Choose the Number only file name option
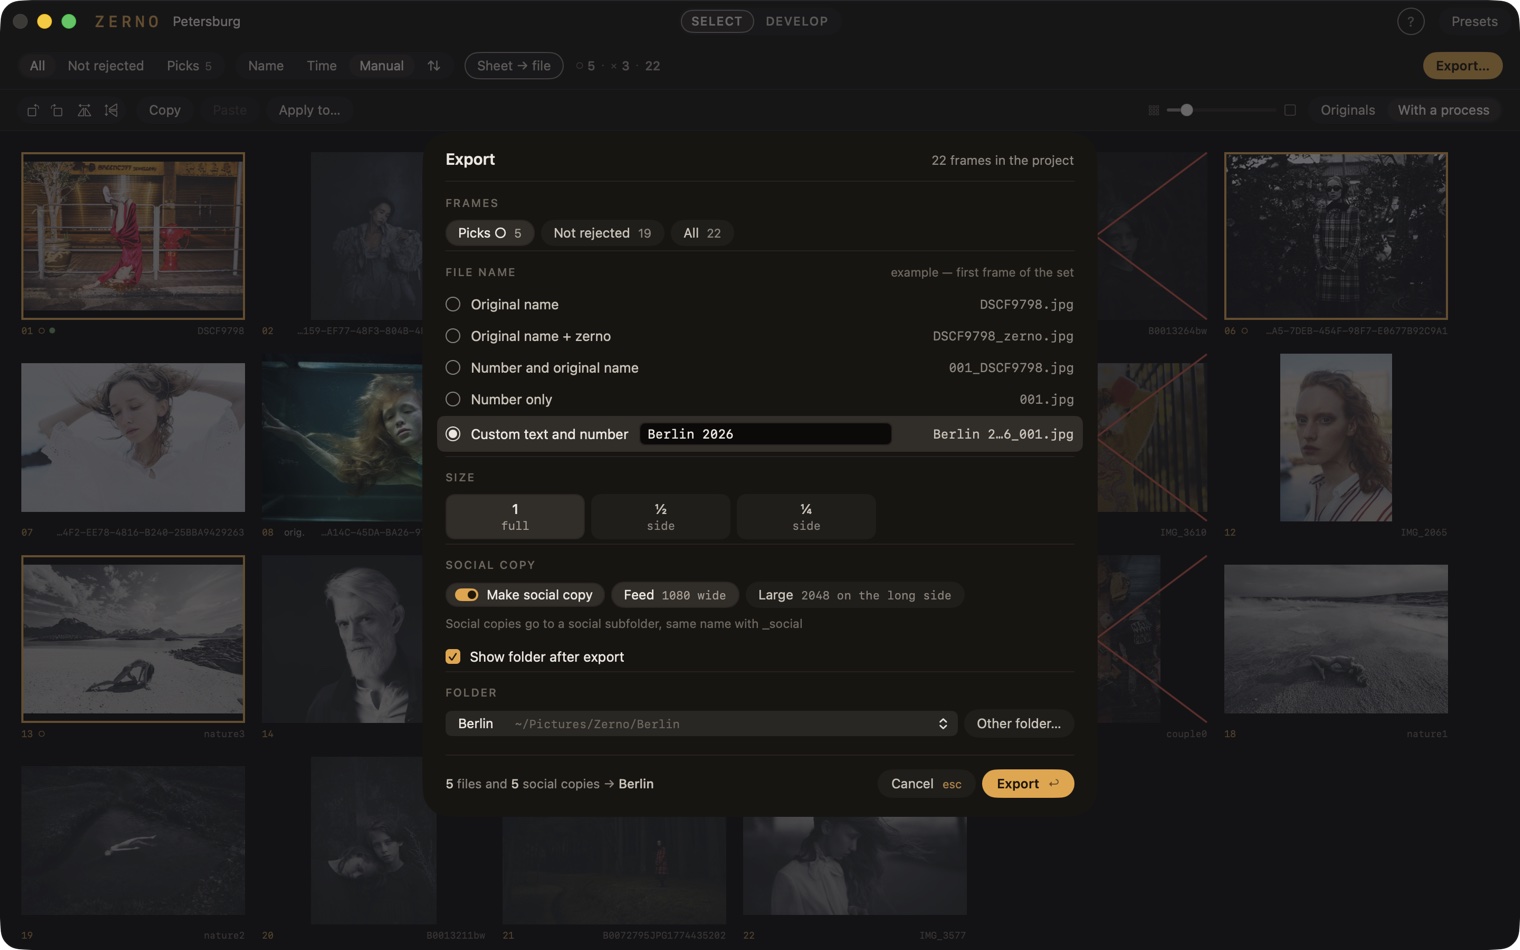1520x950 pixels. [x=453, y=399]
